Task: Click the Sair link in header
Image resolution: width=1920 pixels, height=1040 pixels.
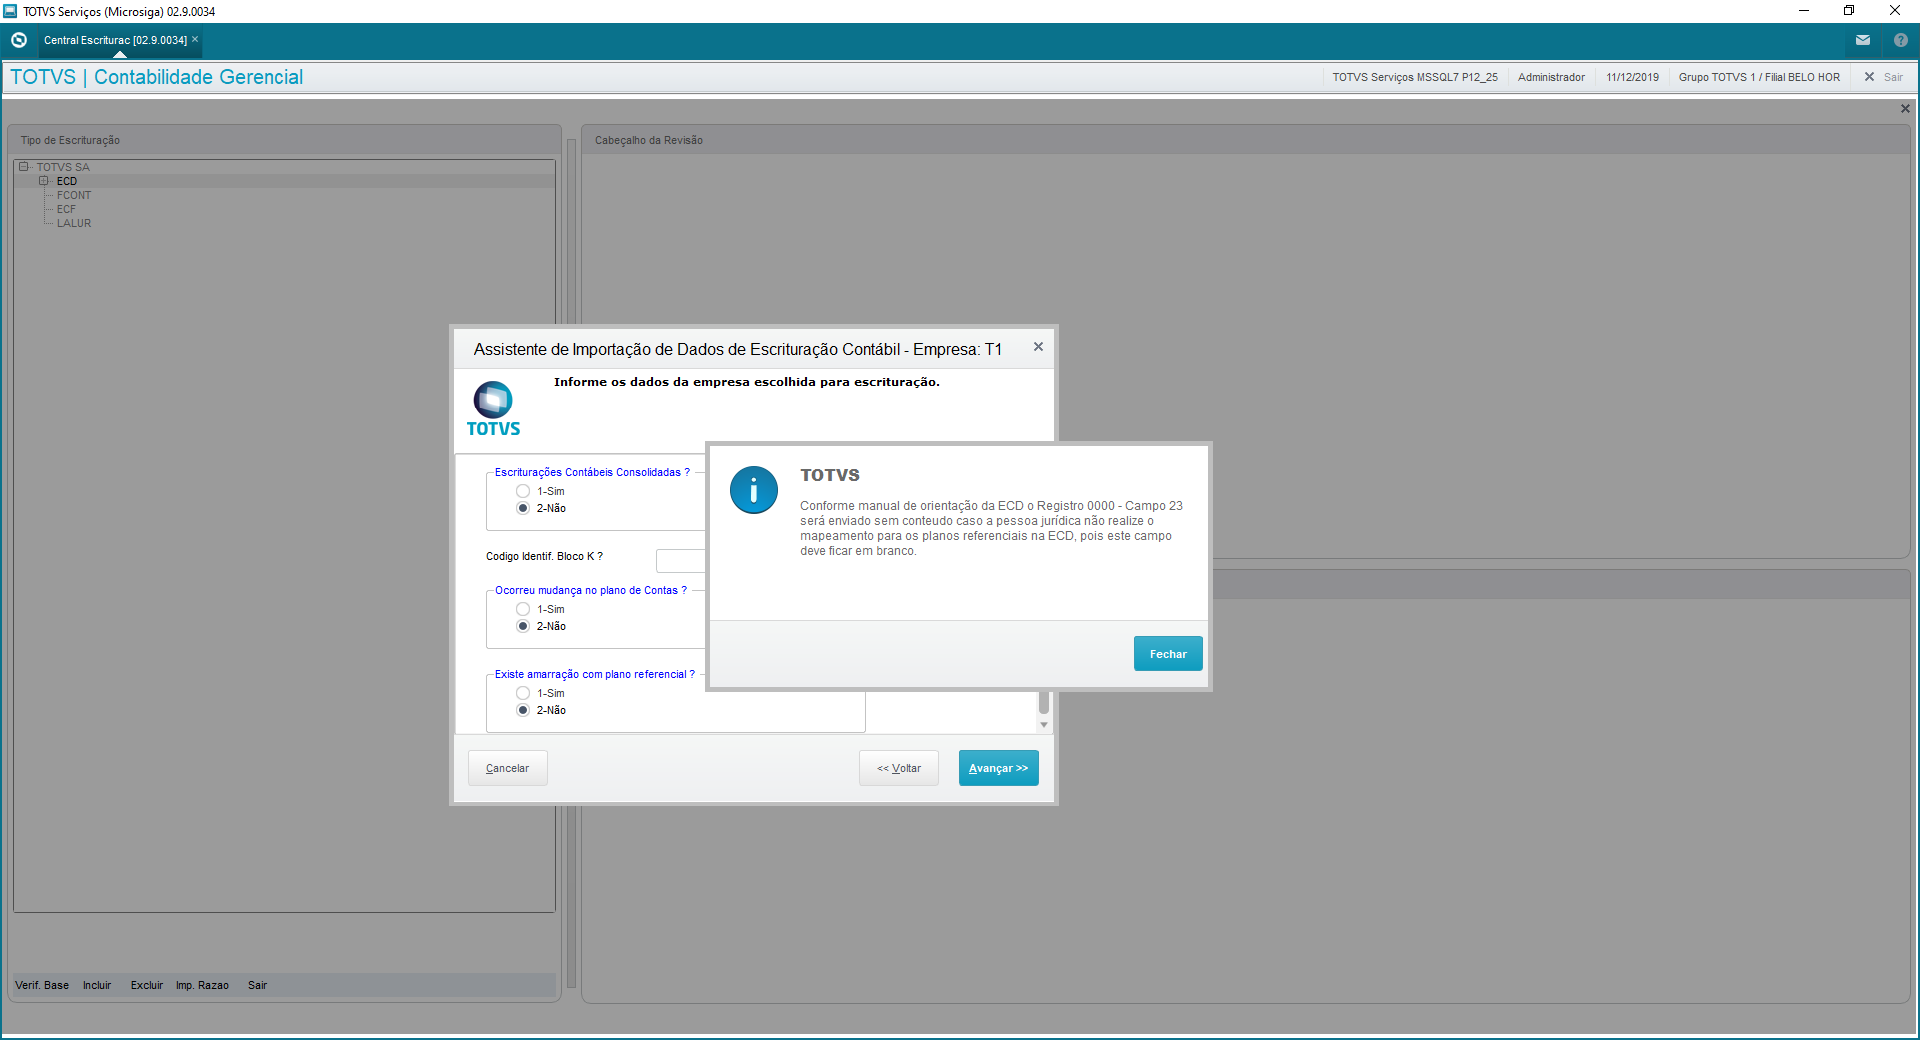Action: (x=1893, y=77)
